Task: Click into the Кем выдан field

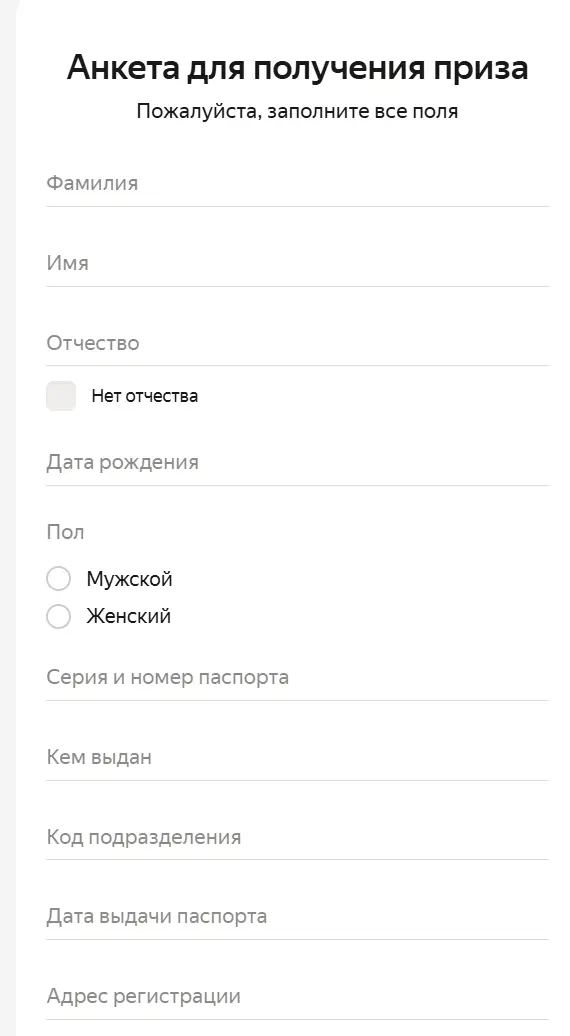Action: click(x=297, y=758)
